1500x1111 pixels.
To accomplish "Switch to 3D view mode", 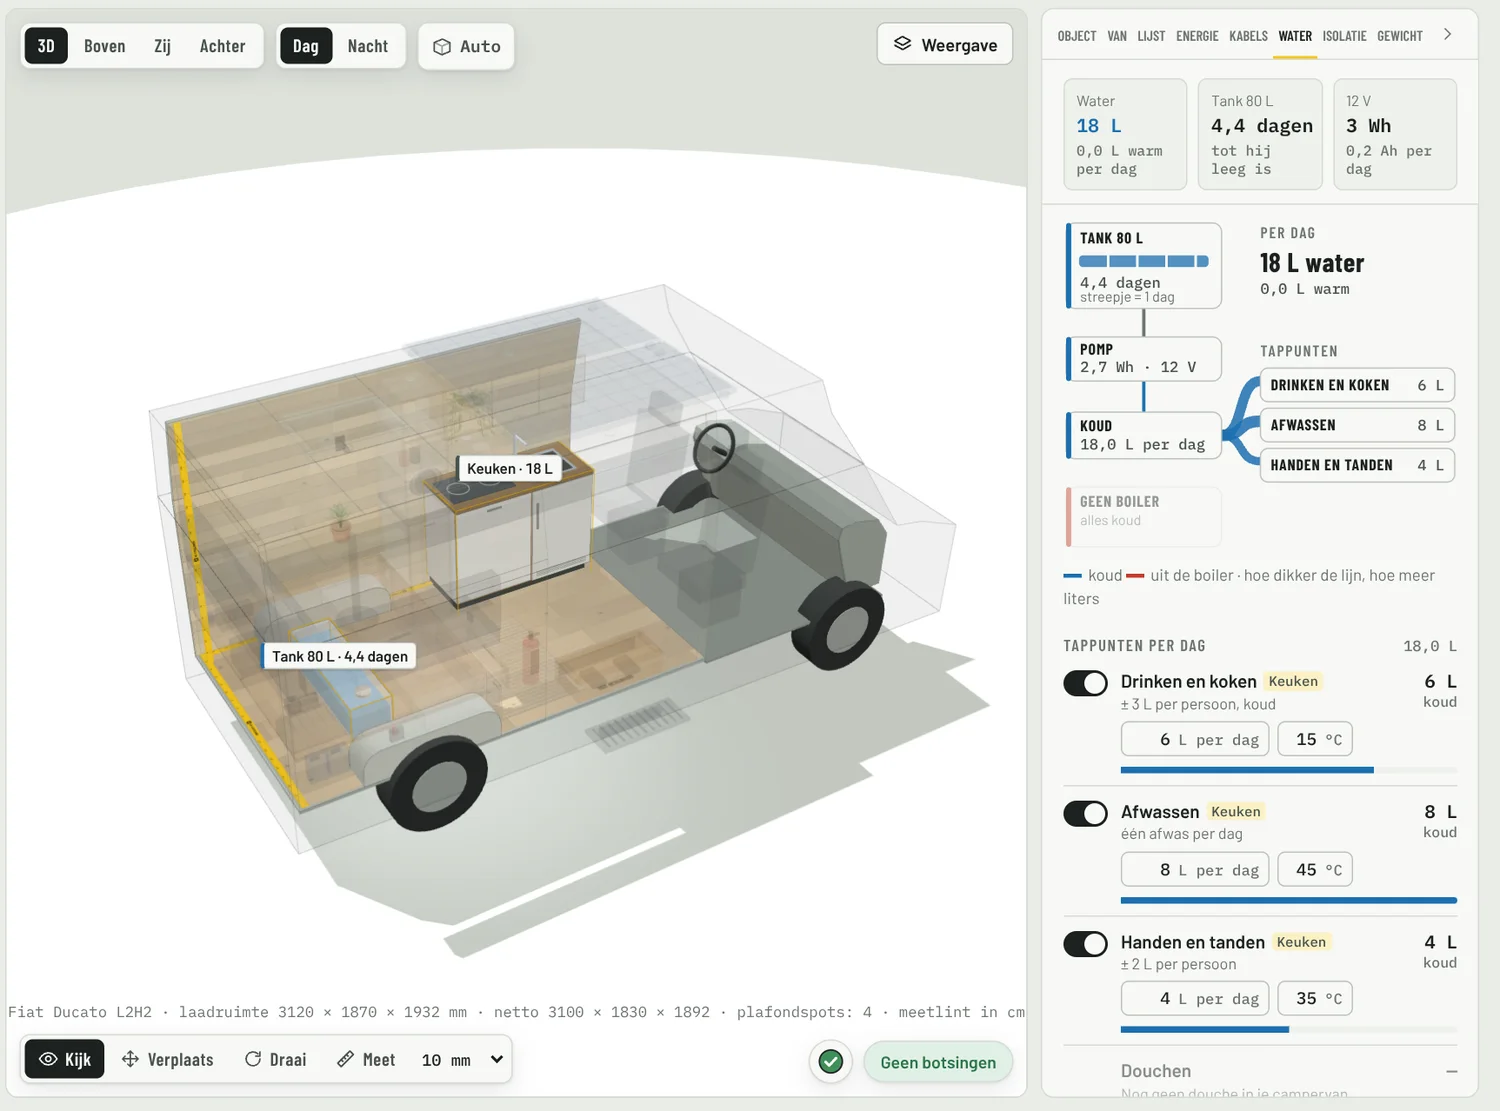I will pyautogui.click(x=46, y=46).
